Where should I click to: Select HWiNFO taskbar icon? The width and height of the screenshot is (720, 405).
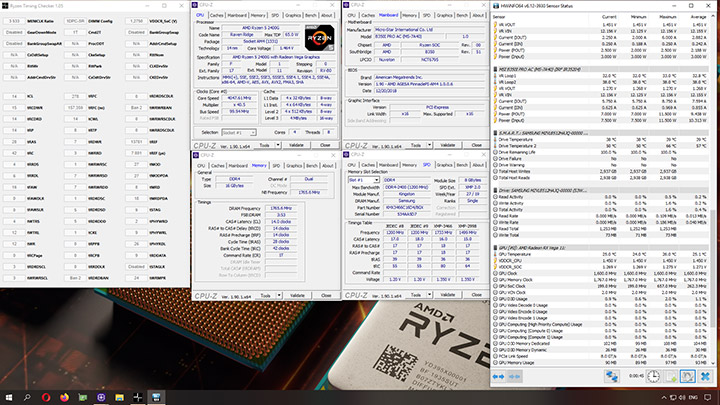[156, 397]
